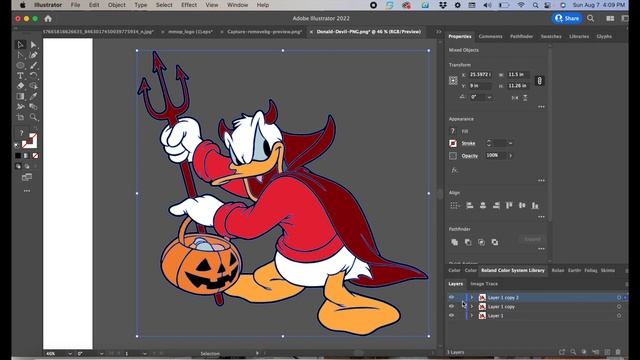
Task: Click the target circle for Layer 1 copy 2
Action: coord(619,298)
